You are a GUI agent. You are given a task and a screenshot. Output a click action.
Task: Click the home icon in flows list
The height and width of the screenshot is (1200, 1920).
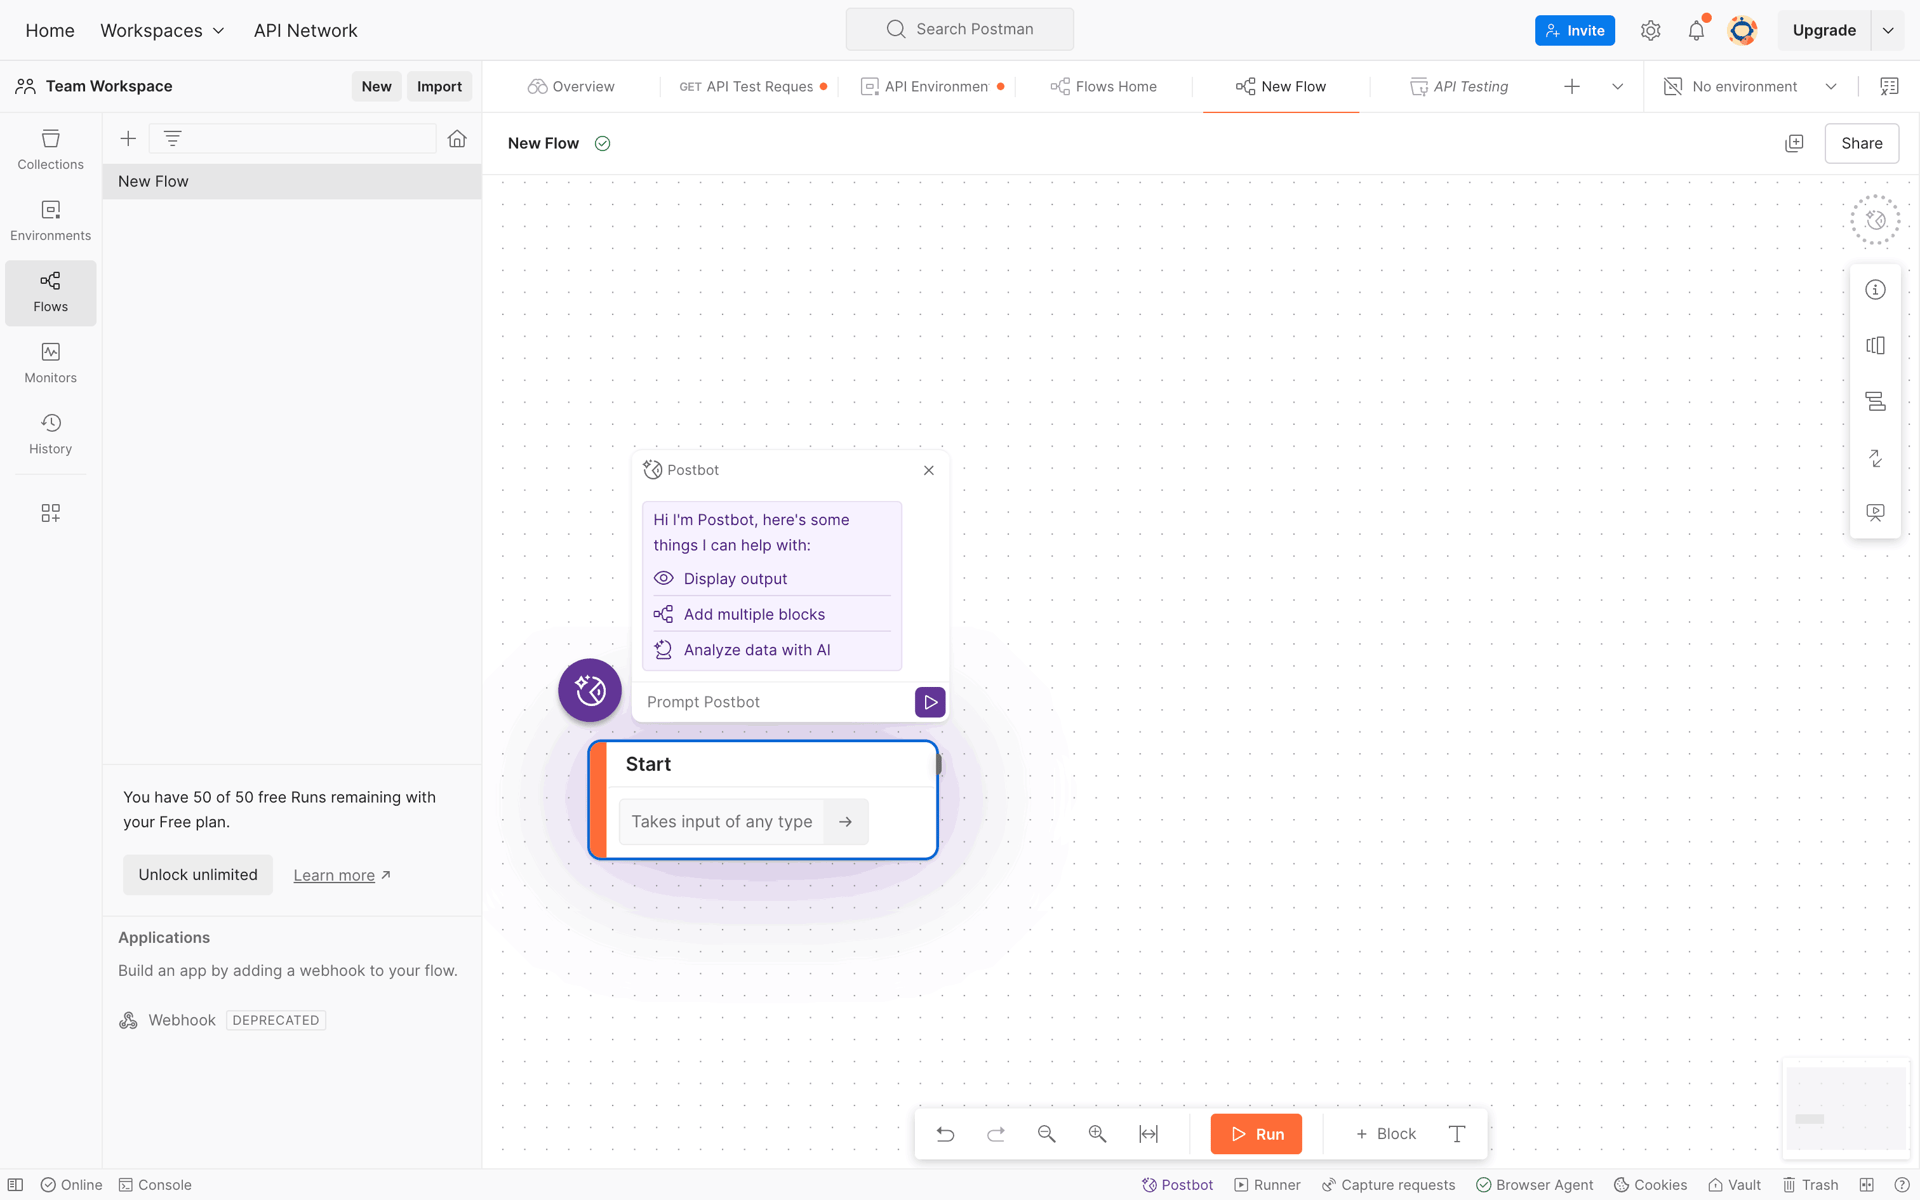[x=457, y=139]
